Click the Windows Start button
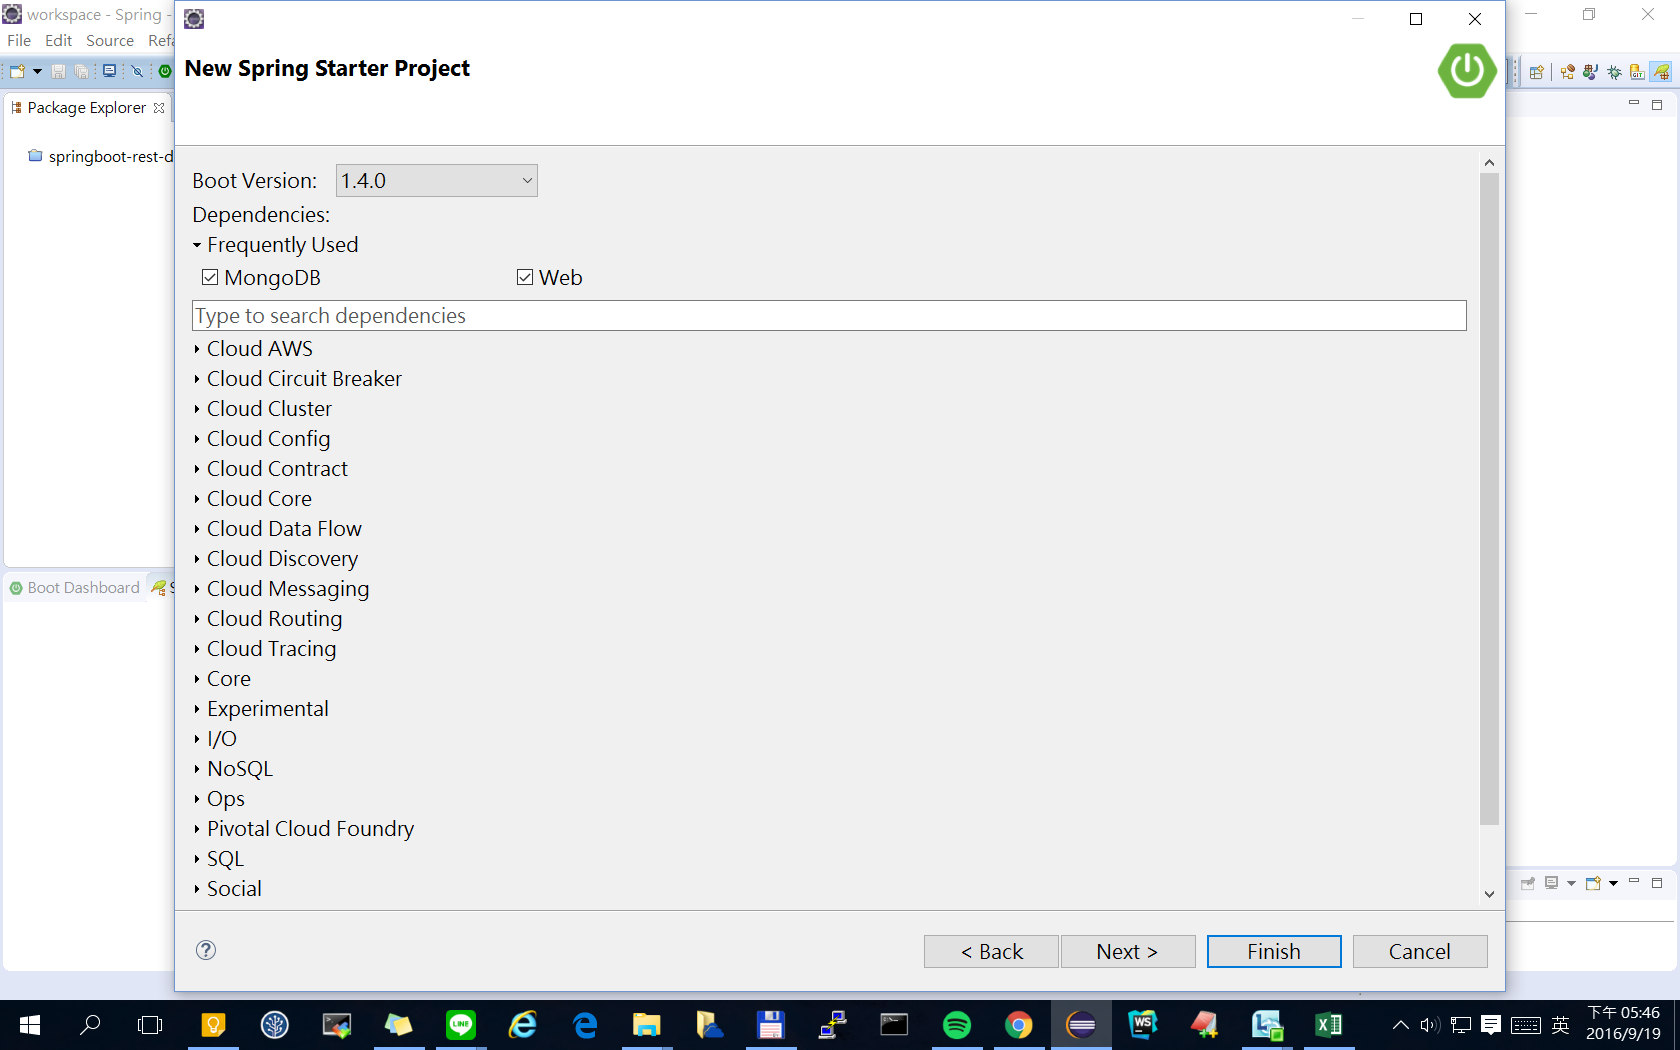The width and height of the screenshot is (1680, 1050). click(30, 1025)
